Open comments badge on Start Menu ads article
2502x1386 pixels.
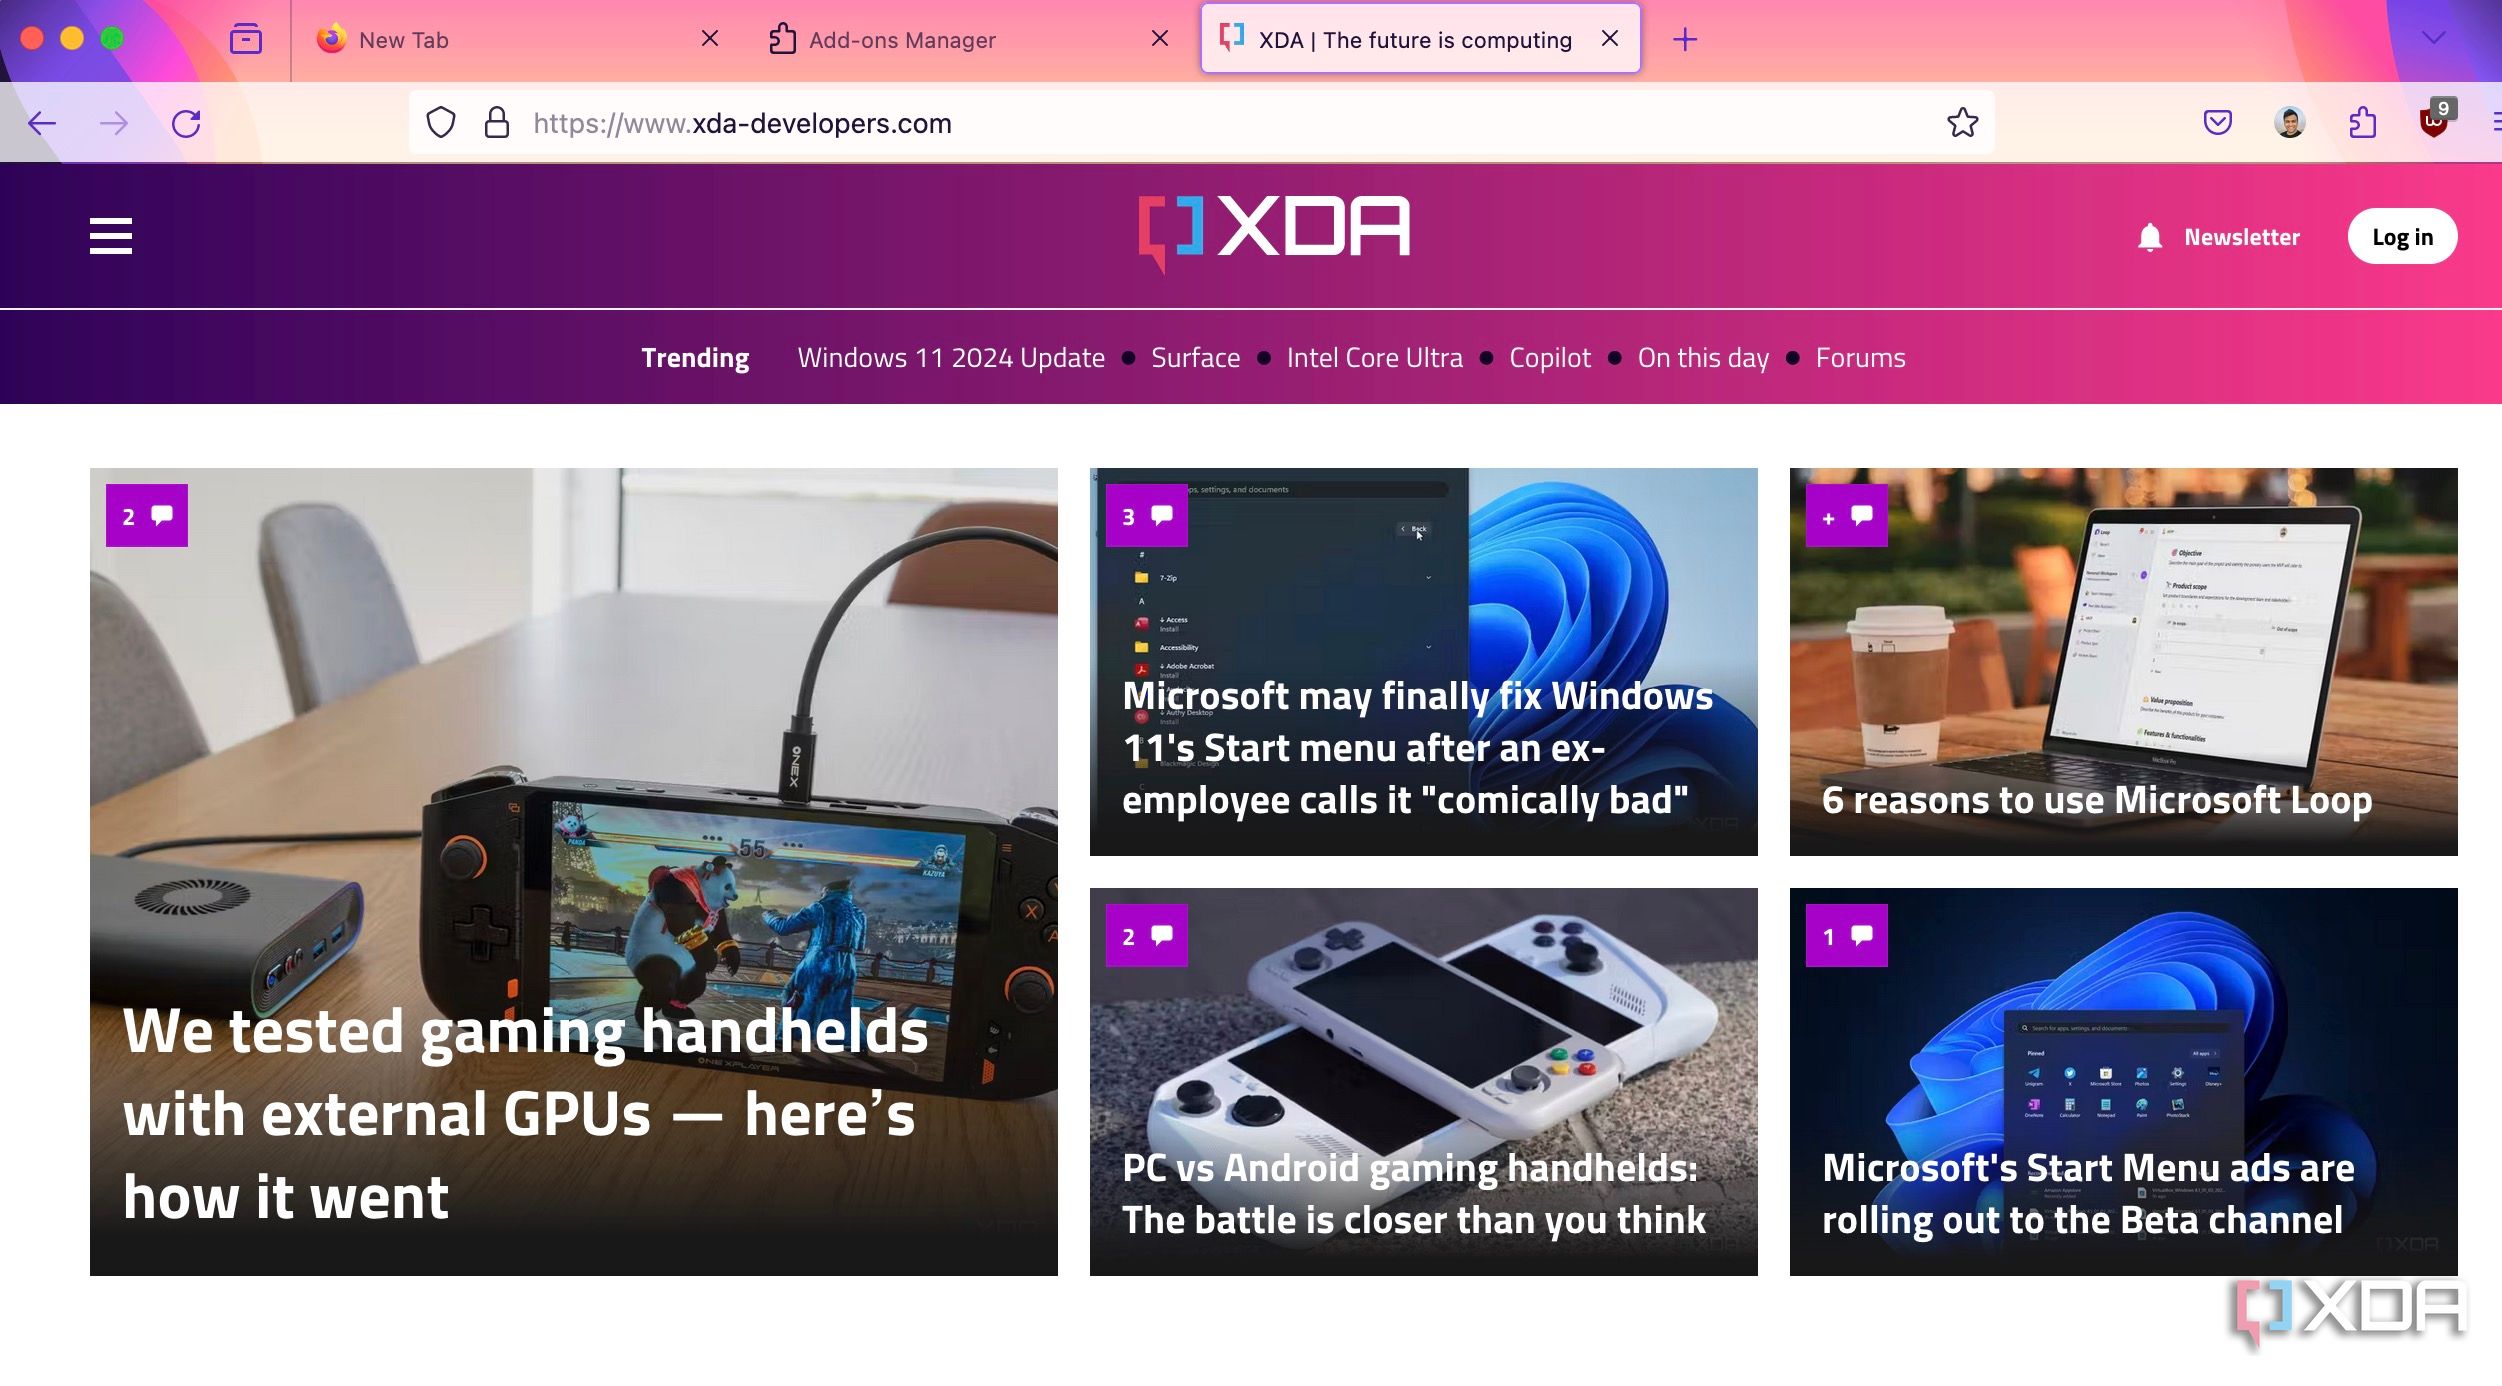1847,935
